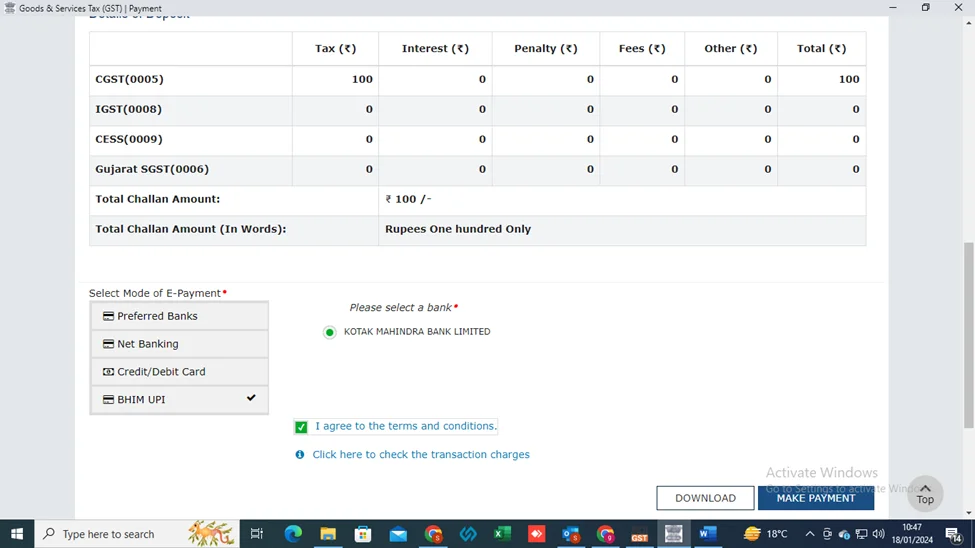Click the Fees (₹) column header
Image resolution: width=975 pixels, height=548 pixels.
642,49
